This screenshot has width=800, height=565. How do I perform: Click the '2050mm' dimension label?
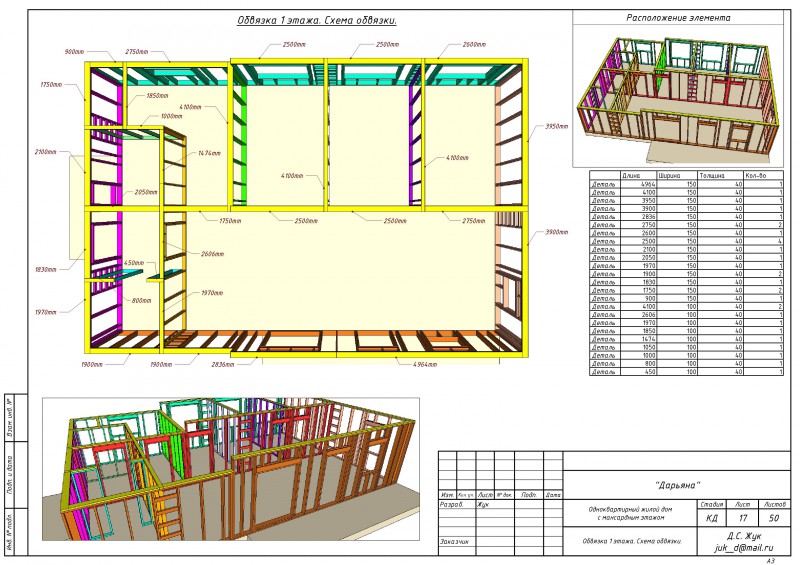click(146, 192)
